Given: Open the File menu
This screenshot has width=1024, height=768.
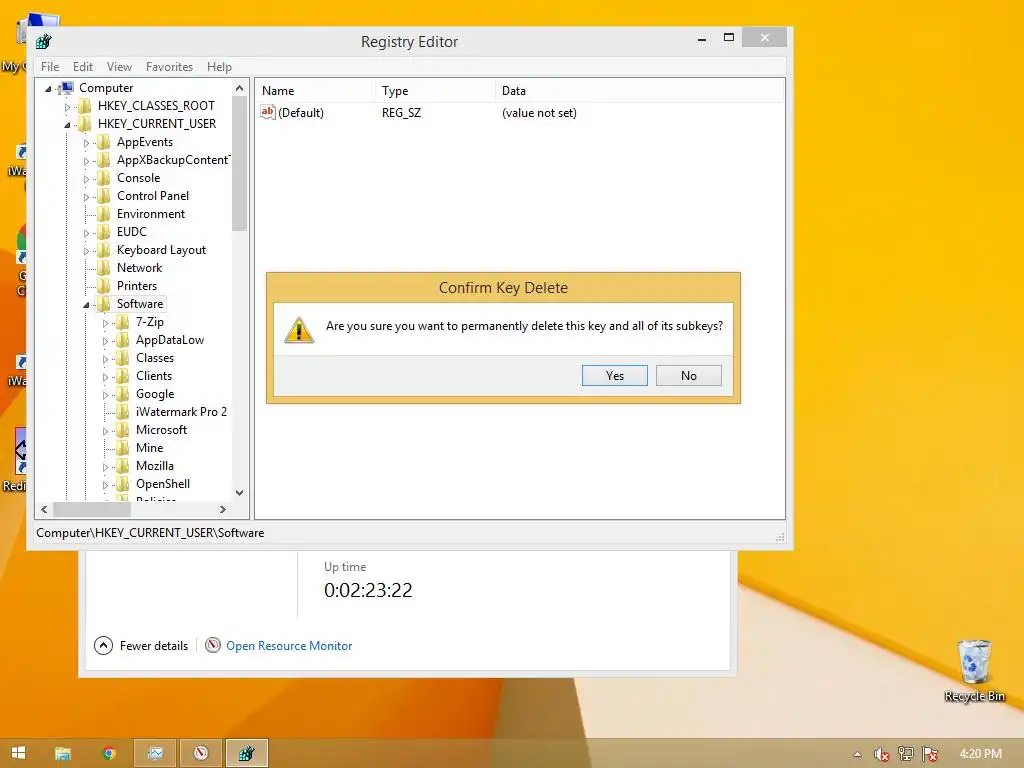Looking at the screenshot, I should [x=50, y=67].
